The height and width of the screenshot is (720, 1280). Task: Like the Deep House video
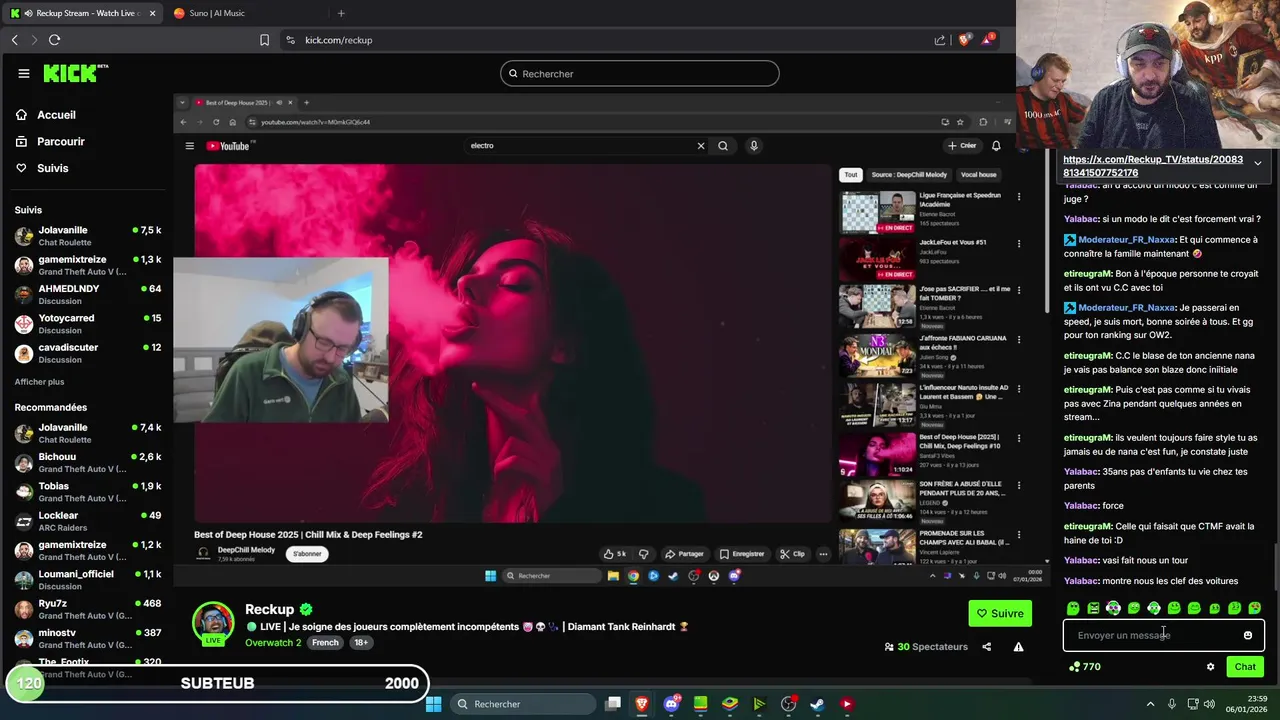tap(614, 554)
